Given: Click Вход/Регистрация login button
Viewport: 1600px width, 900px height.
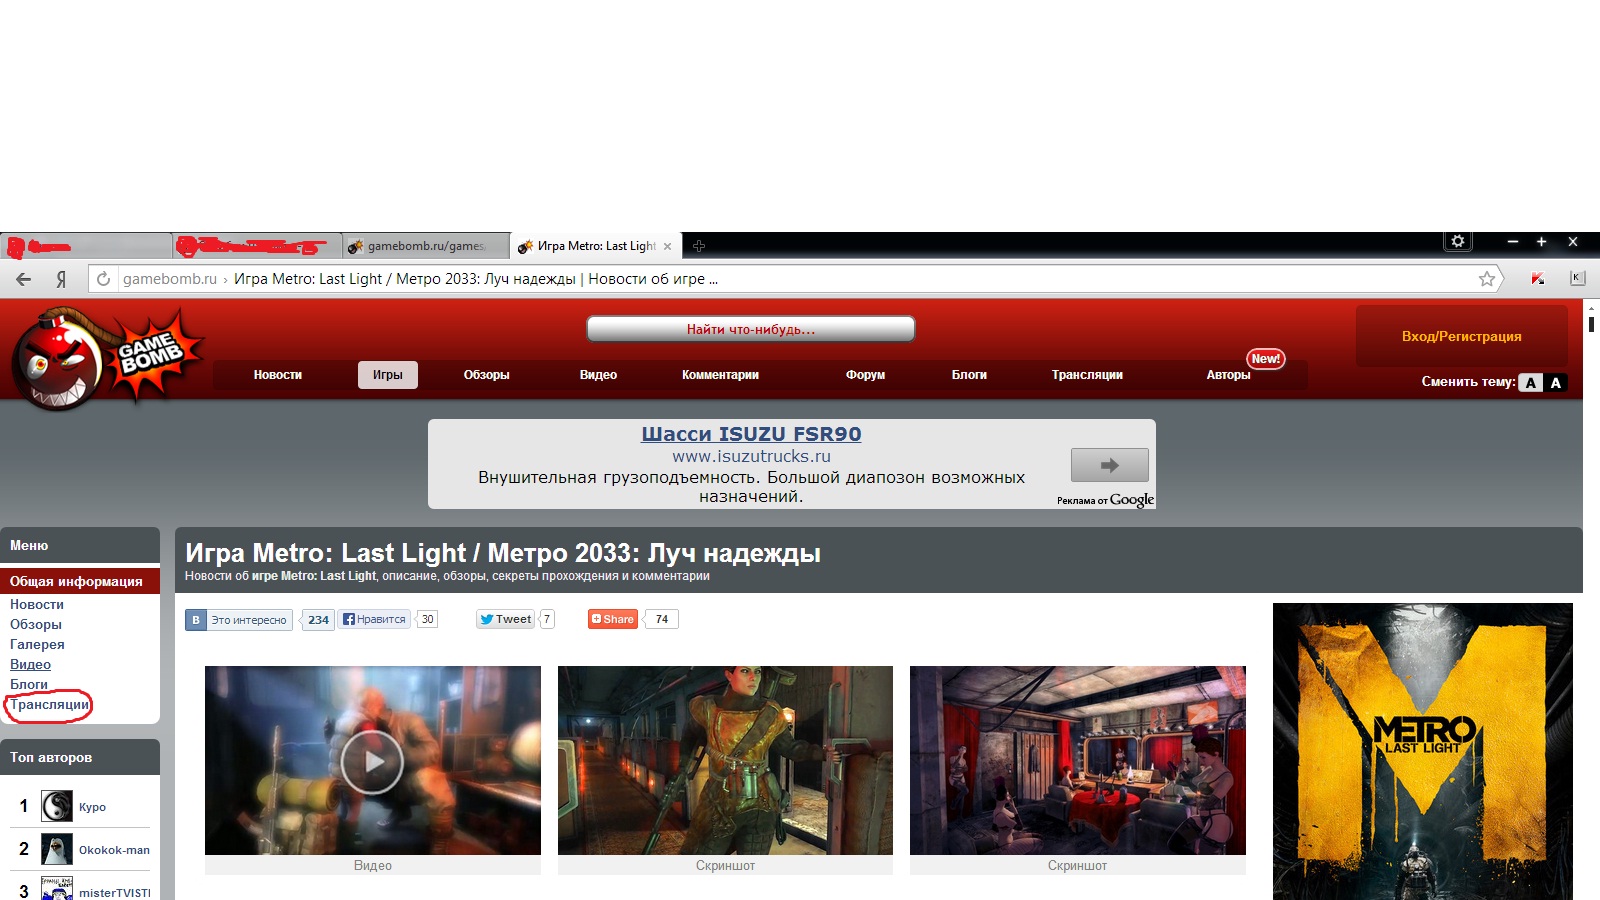Looking at the screenshot, I should pos(1462,337).
